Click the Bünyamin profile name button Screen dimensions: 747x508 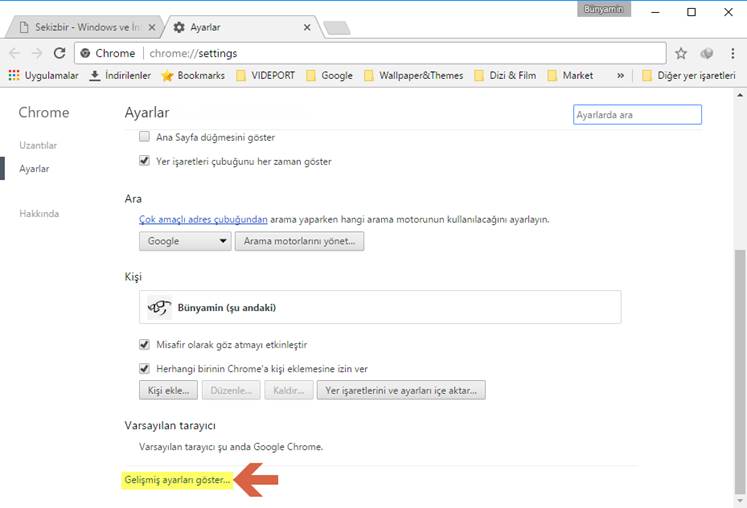pyautogui.click(x=604, y=9)
